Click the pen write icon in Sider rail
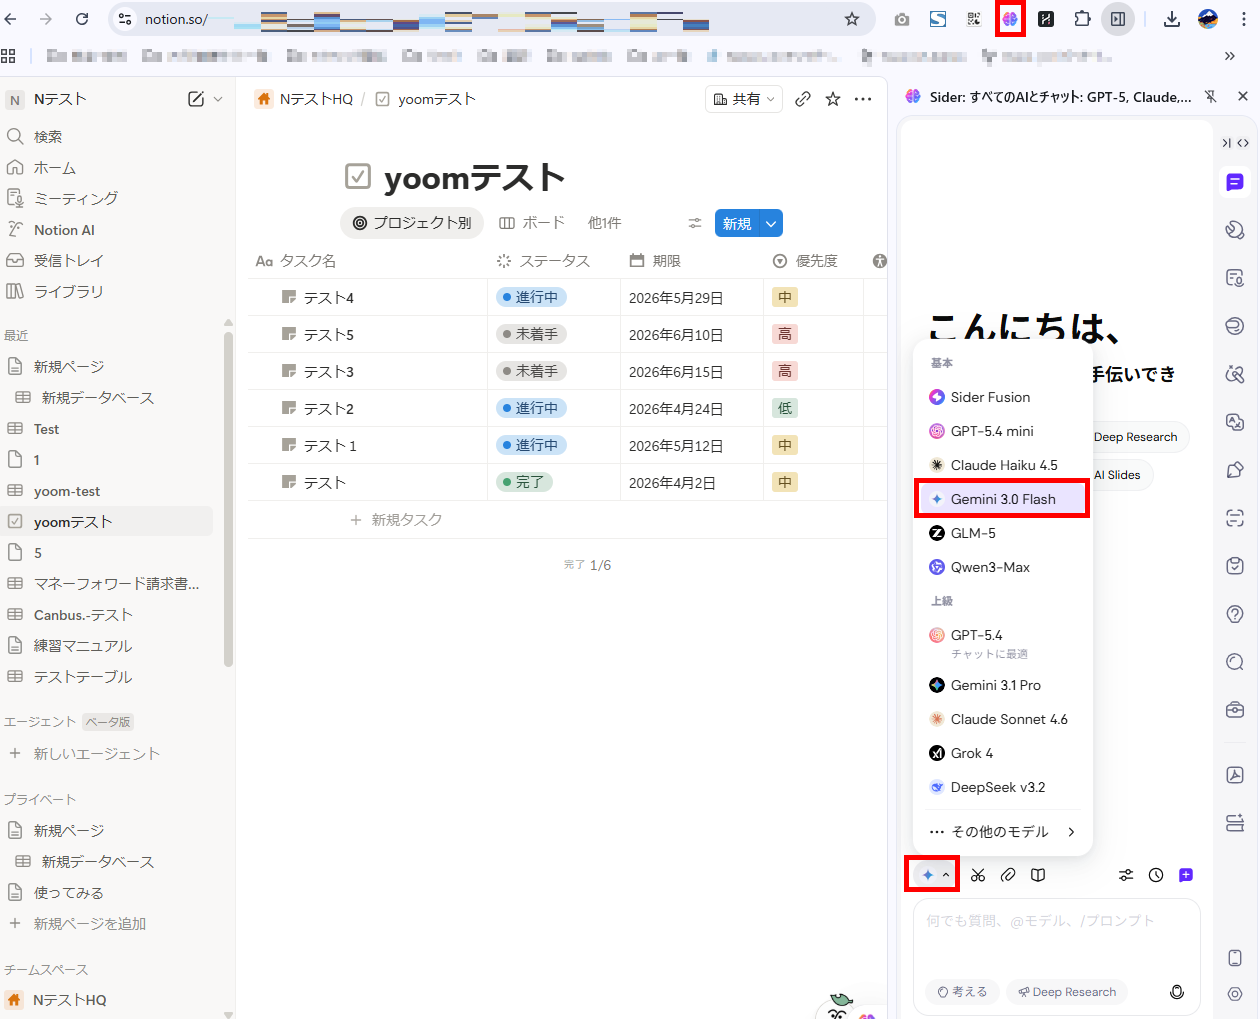This screenshot has height=1019, width=1260. [1235, 470]
